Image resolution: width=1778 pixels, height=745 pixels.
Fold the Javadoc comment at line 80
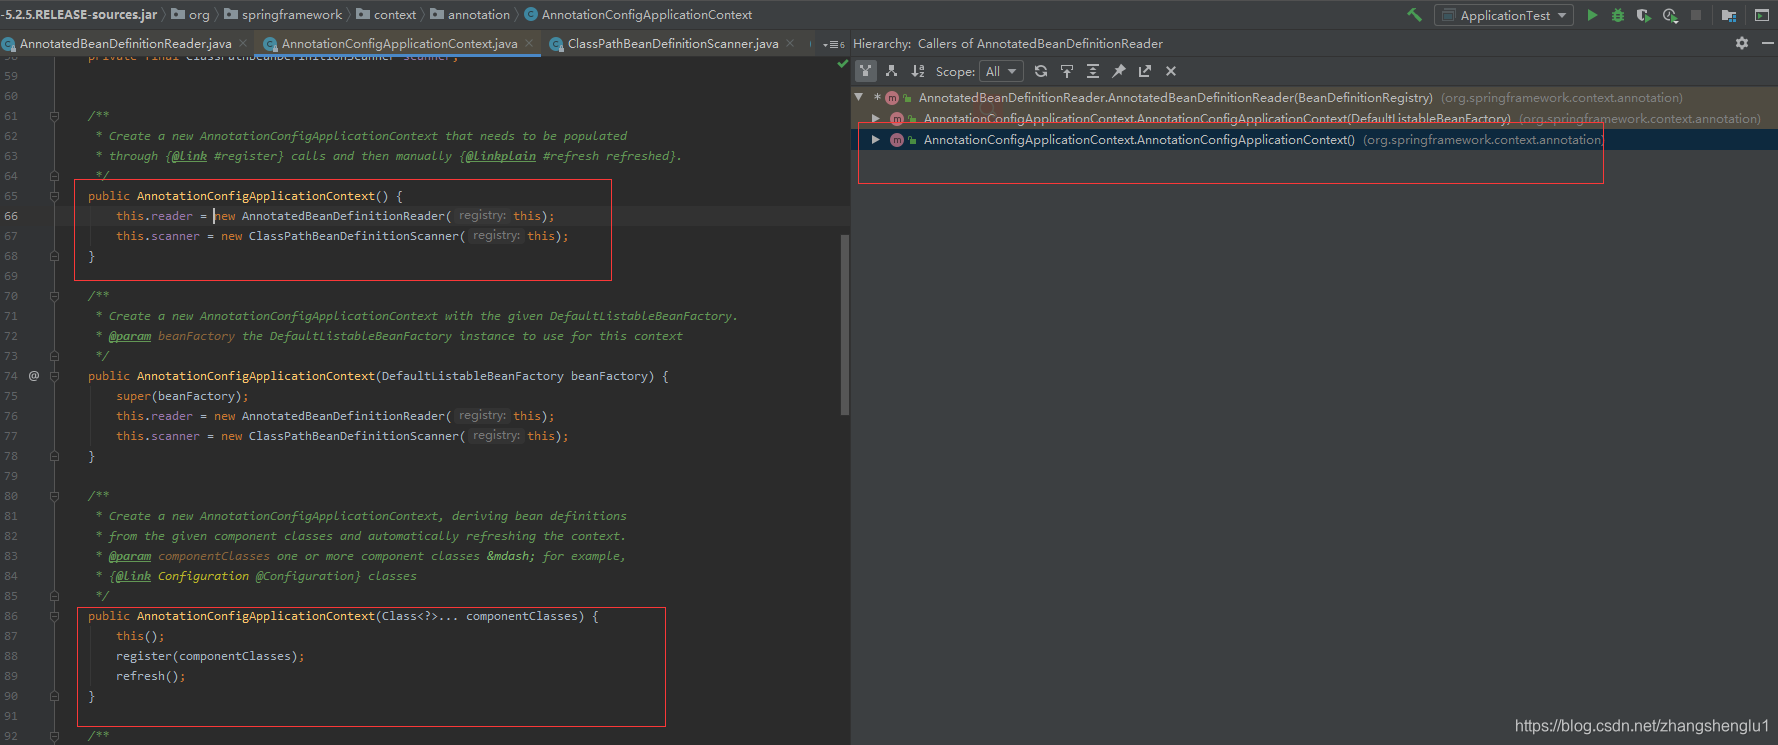click(54, 496)
